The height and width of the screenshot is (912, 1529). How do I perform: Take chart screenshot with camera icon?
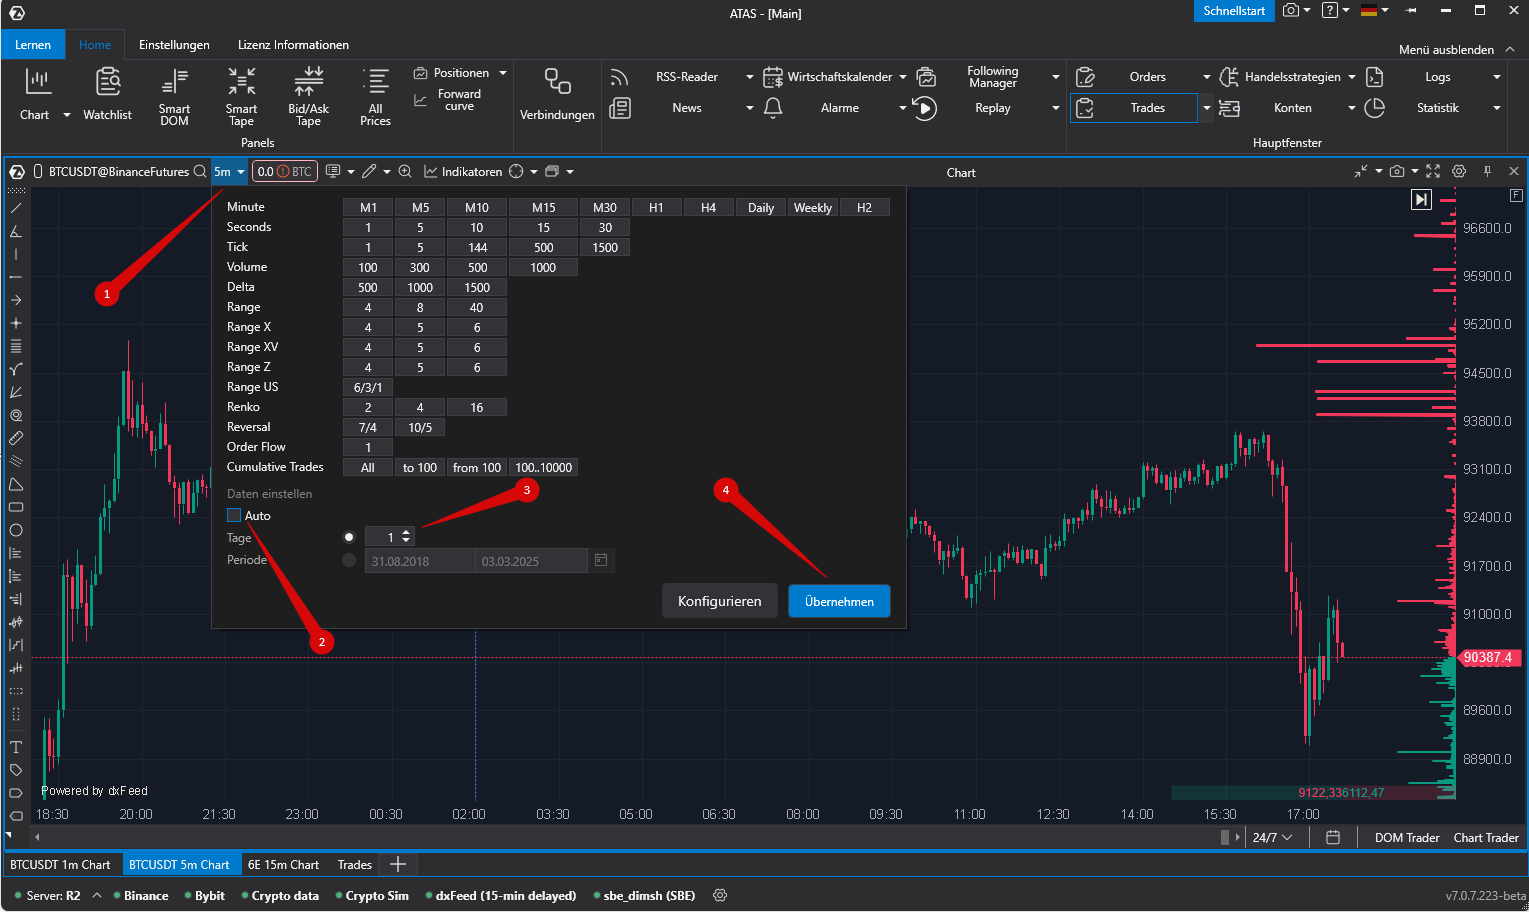point(1397,172)
